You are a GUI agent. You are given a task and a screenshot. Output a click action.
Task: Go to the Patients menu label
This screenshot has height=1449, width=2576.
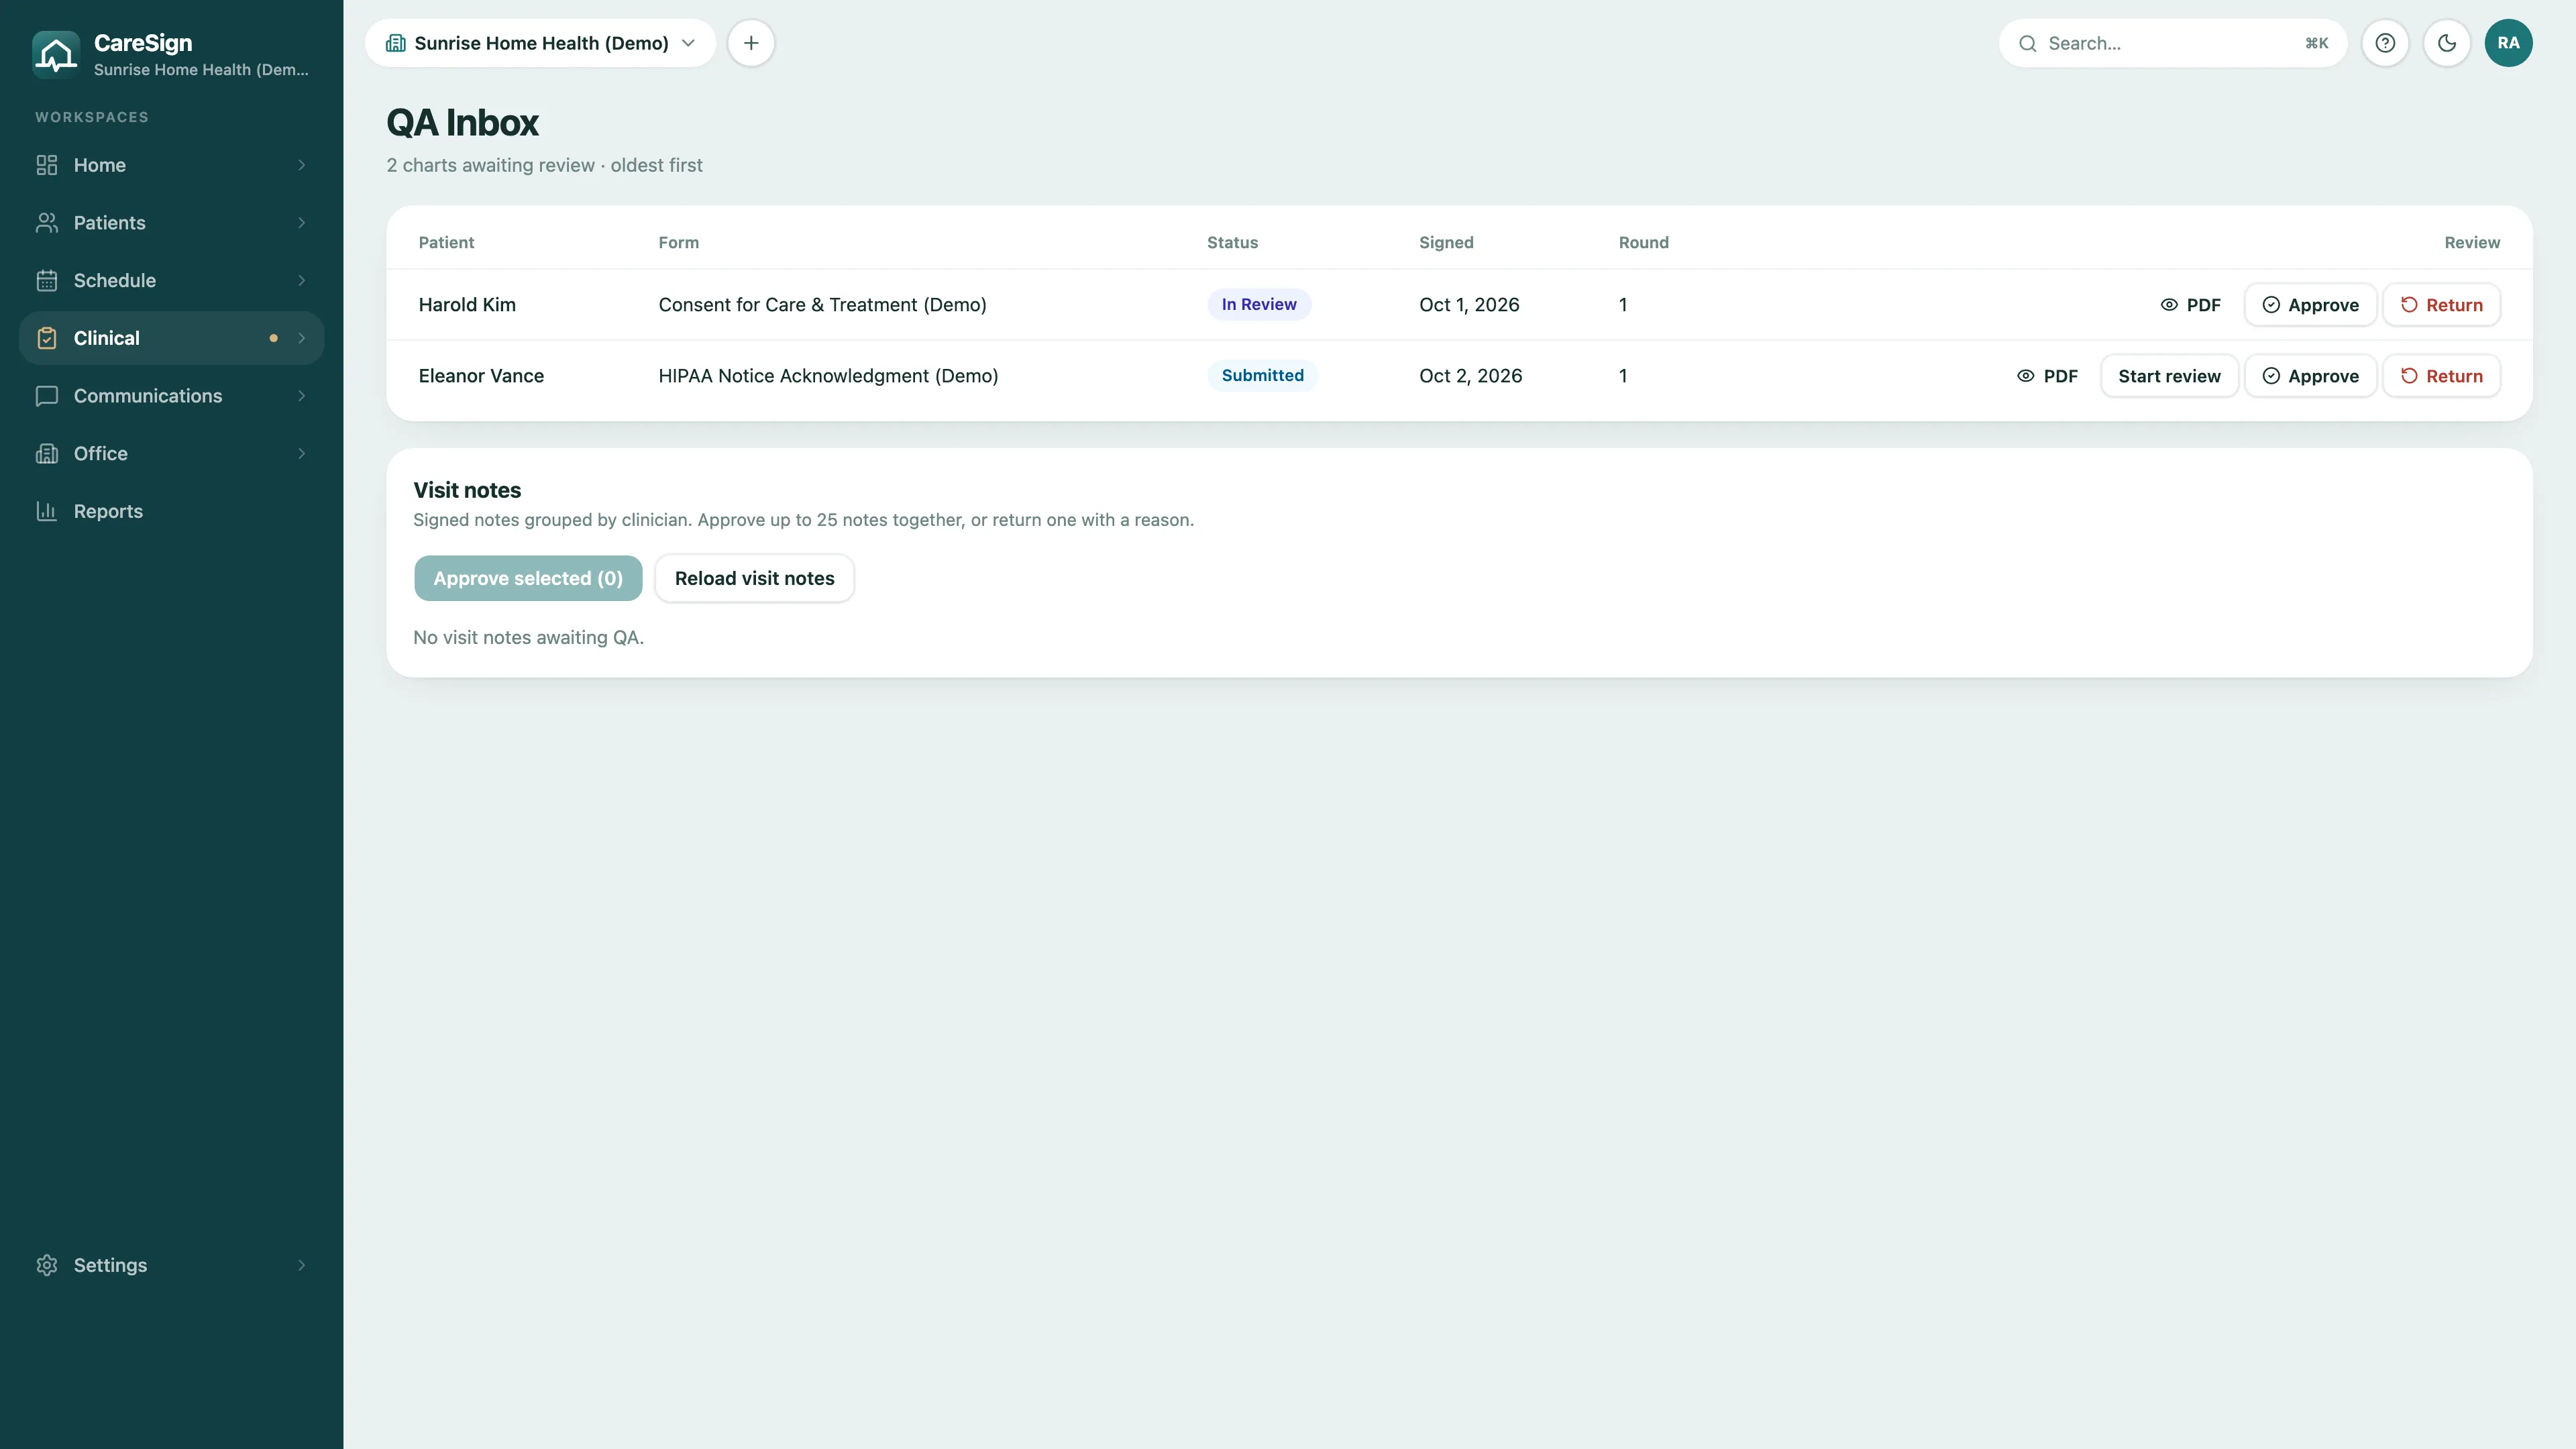(x=109, y=223)
